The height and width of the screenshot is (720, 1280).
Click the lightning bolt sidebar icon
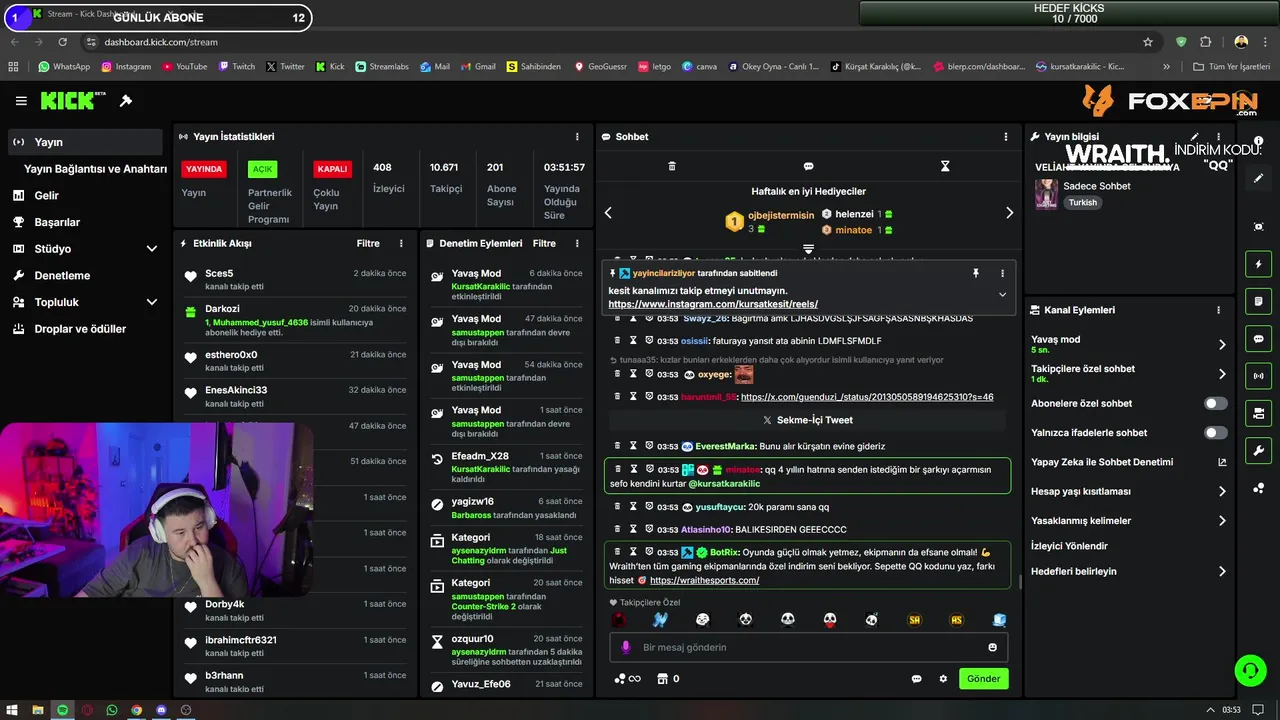click(1258, 264)
